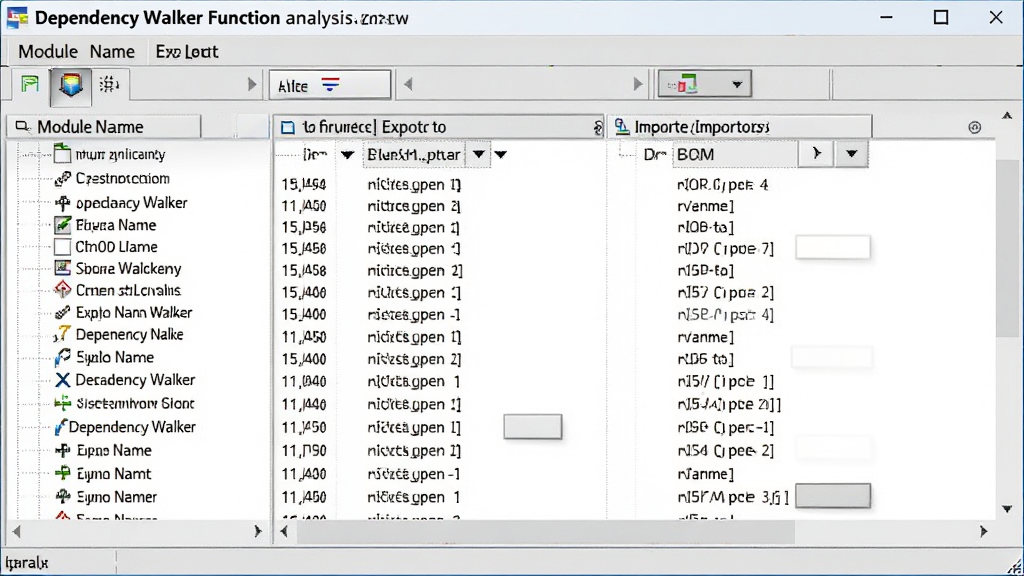Click the button in the 11,J450 row near bottom
The image size is (1024, 576).
point(533,426)
